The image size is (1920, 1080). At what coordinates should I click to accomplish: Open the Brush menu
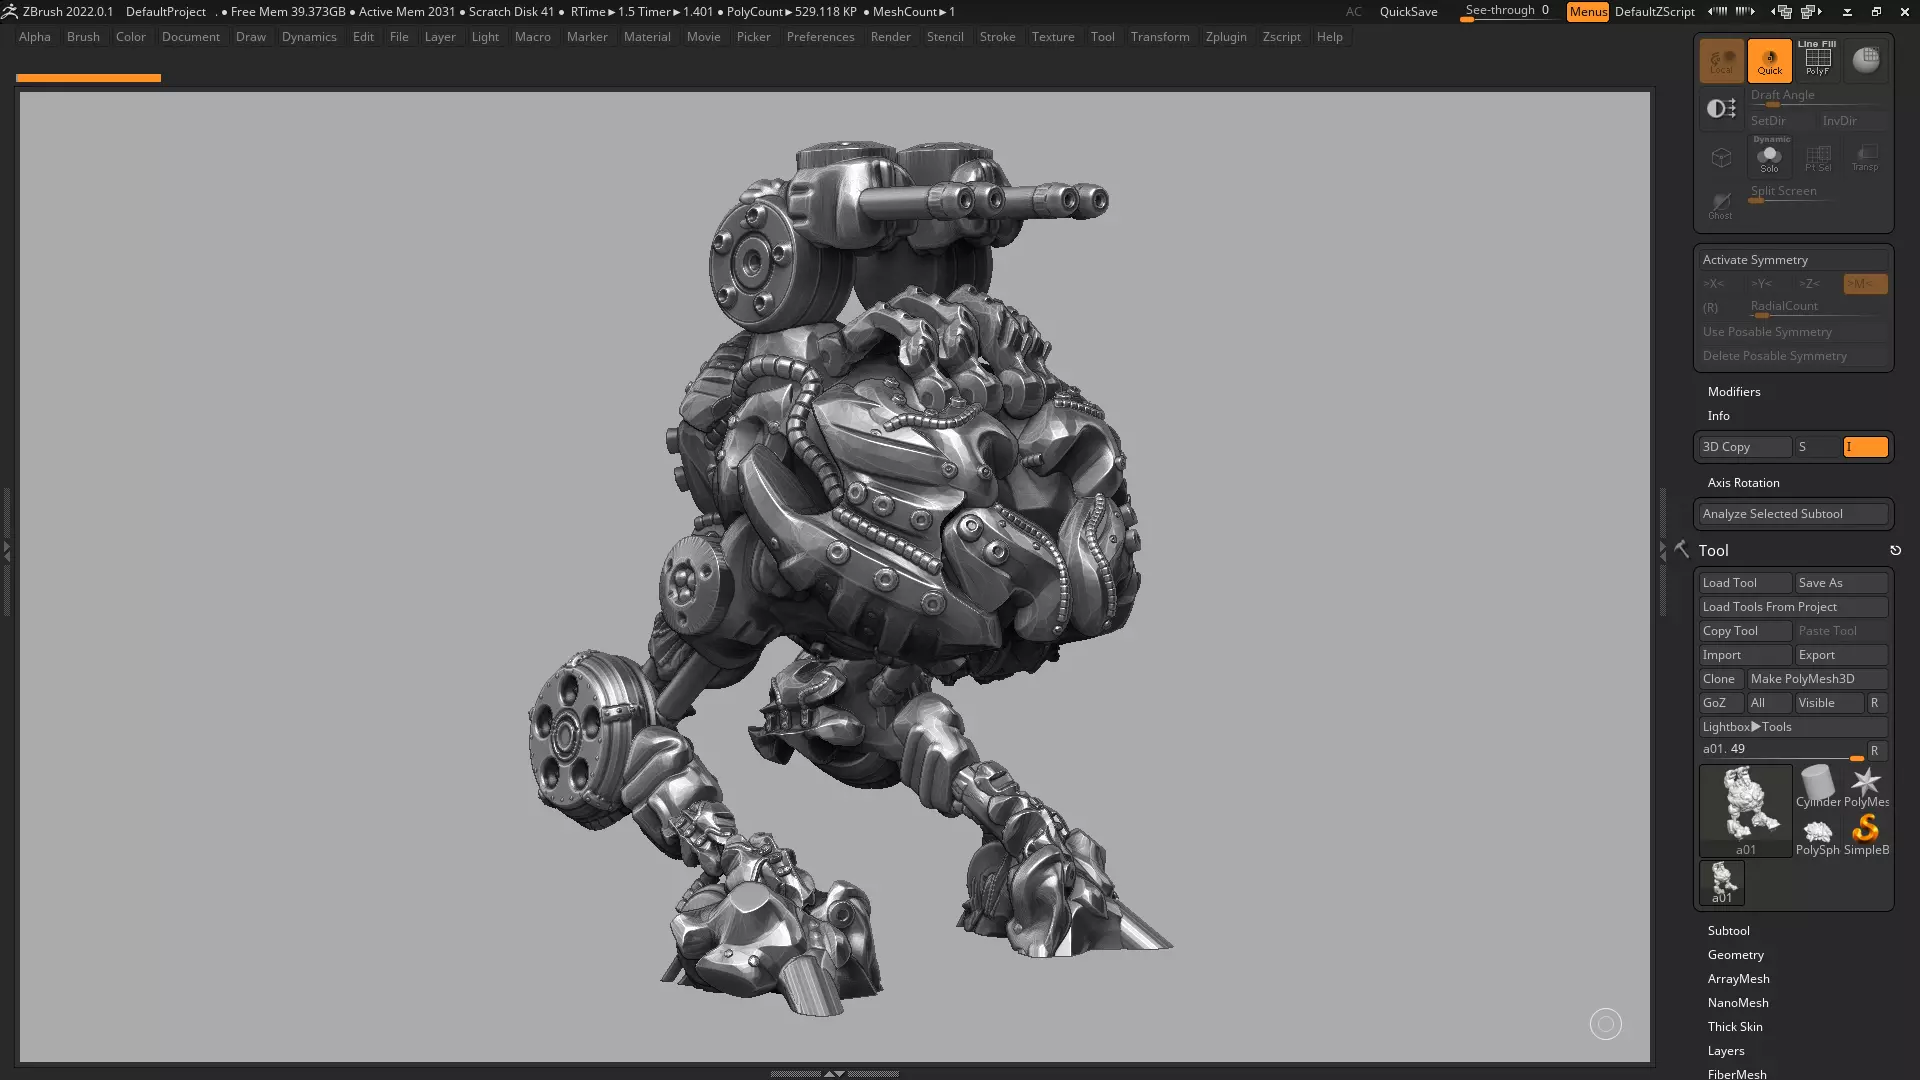click(x=83, y=37)
